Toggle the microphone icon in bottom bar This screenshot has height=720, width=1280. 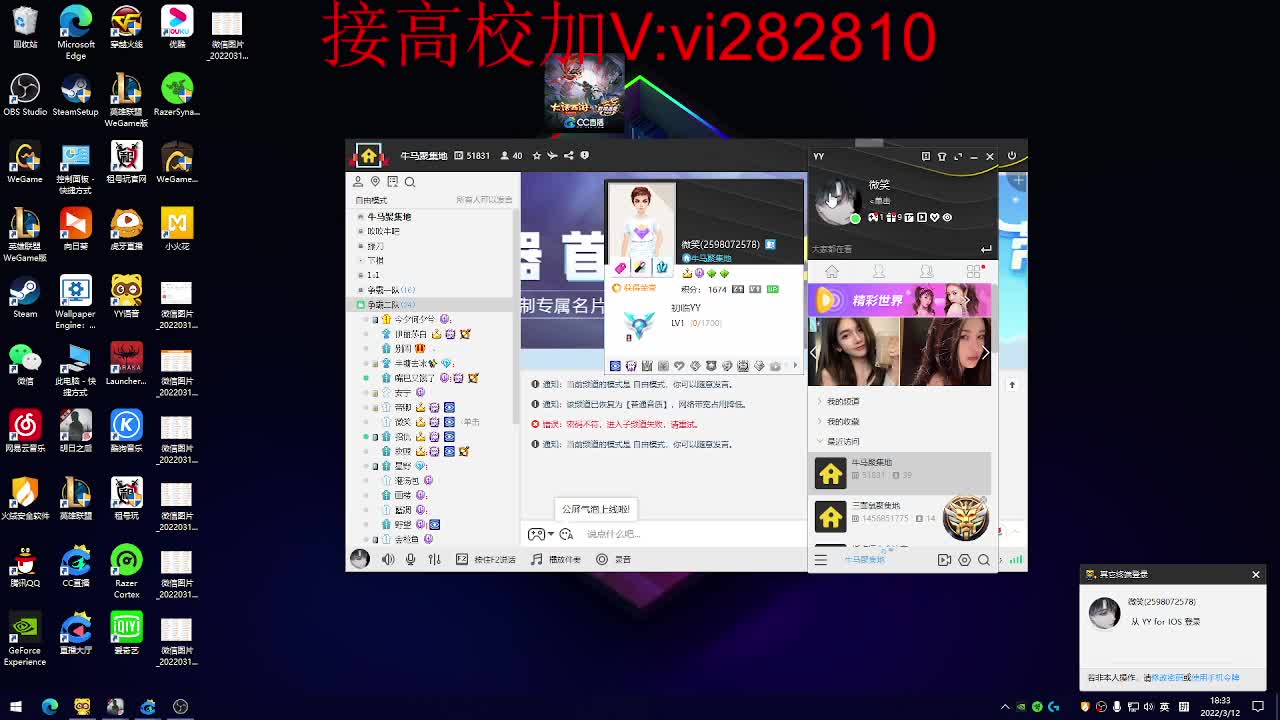[410, 559]
